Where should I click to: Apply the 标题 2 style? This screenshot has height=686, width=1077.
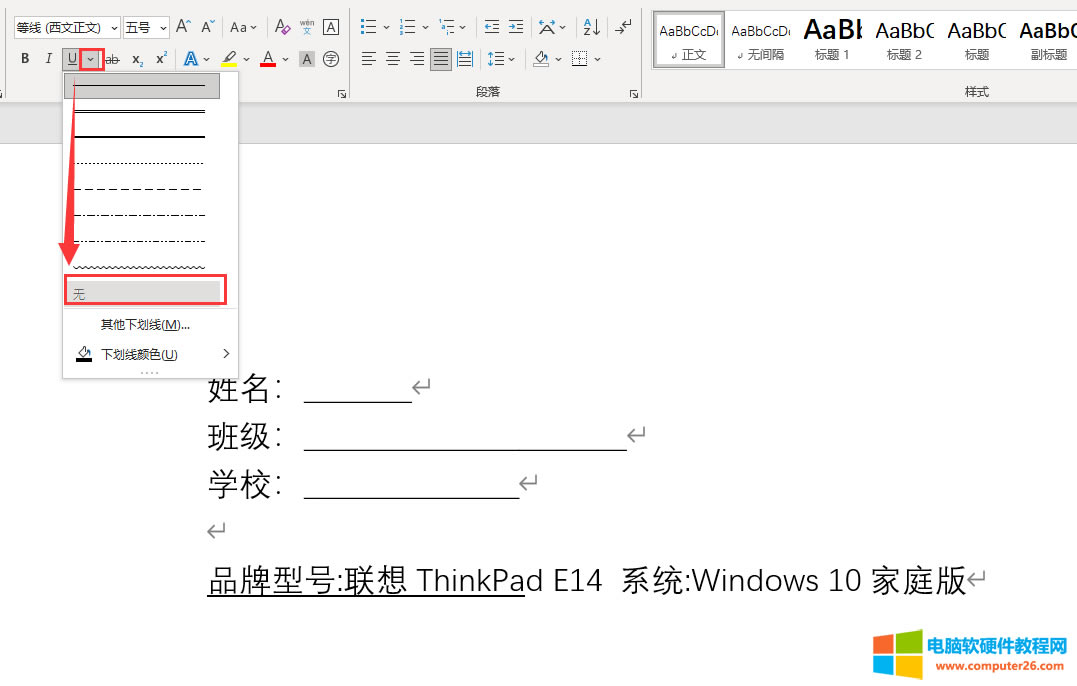pyautogui.click(x=905, y=40)
